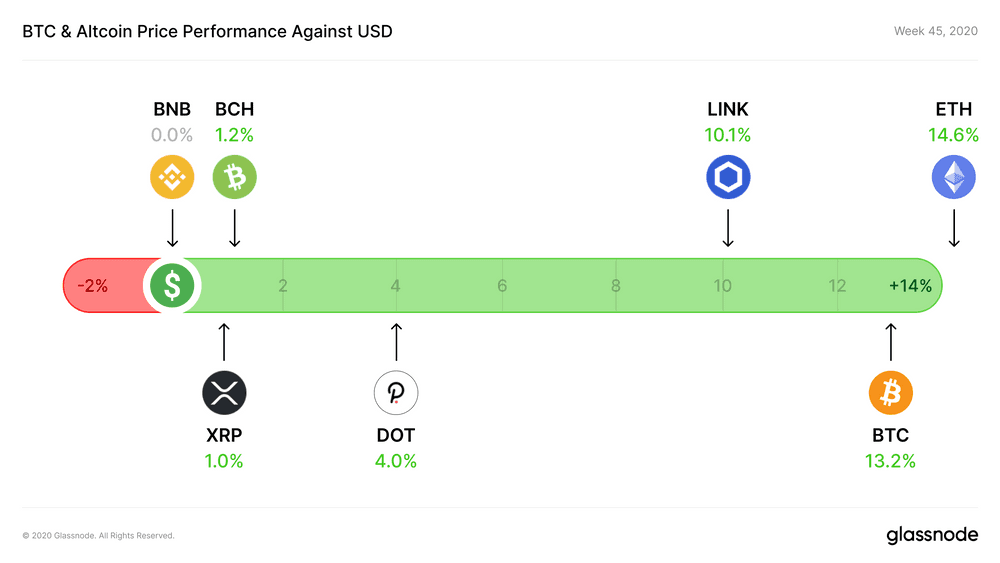1000x563 pixels.
Task: Click the glassnode logo
Action: (932, 535)
